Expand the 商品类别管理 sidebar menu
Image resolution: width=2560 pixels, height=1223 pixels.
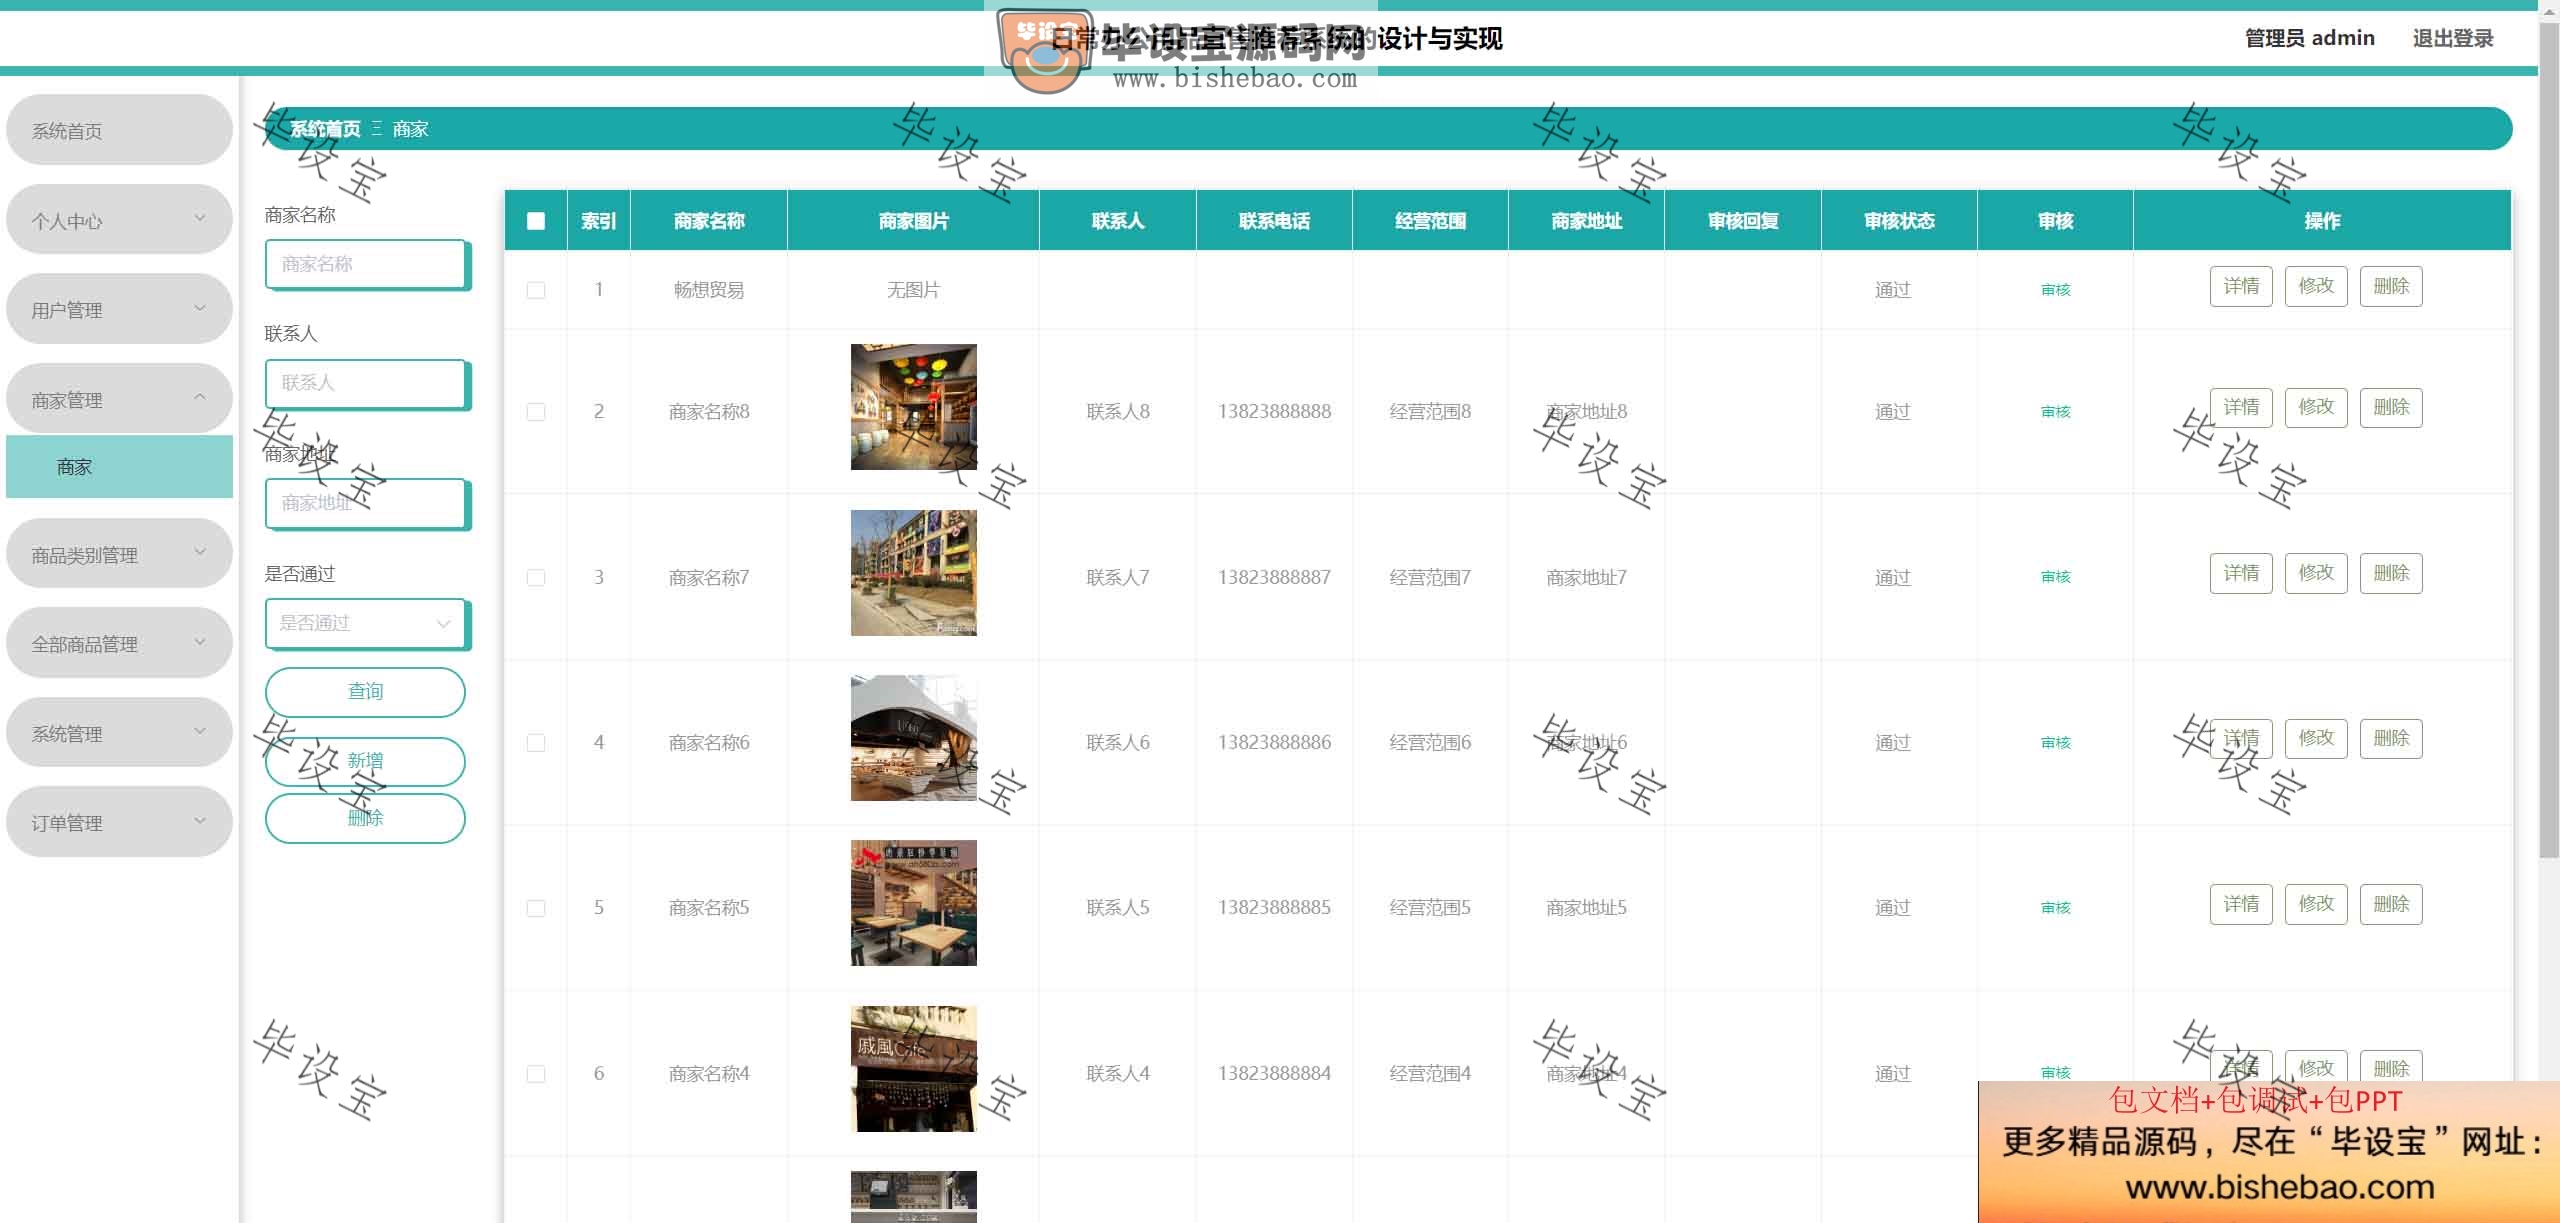click(x=119, y=554)
